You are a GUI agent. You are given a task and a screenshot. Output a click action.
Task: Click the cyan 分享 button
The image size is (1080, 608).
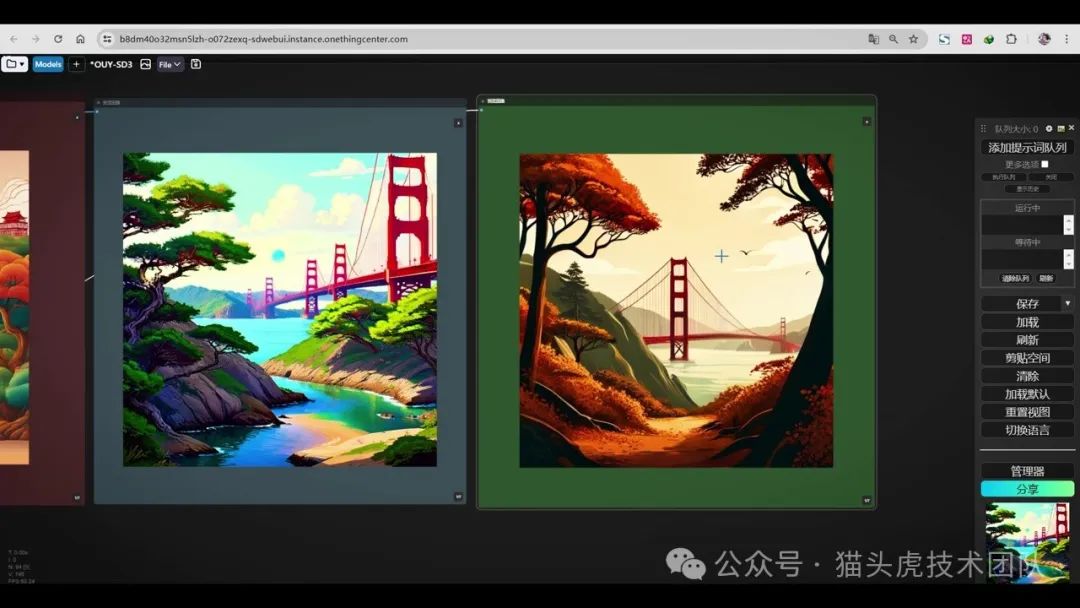click(x=1027, y=489)
